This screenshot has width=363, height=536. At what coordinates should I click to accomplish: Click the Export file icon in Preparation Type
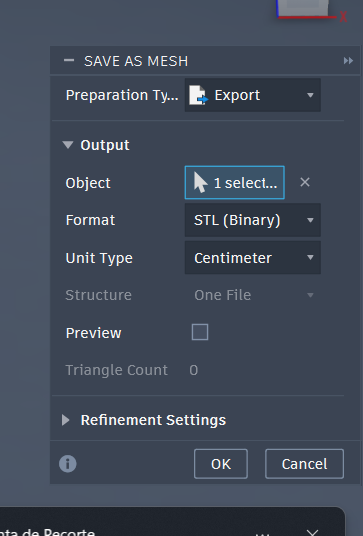tap(199, 95)
